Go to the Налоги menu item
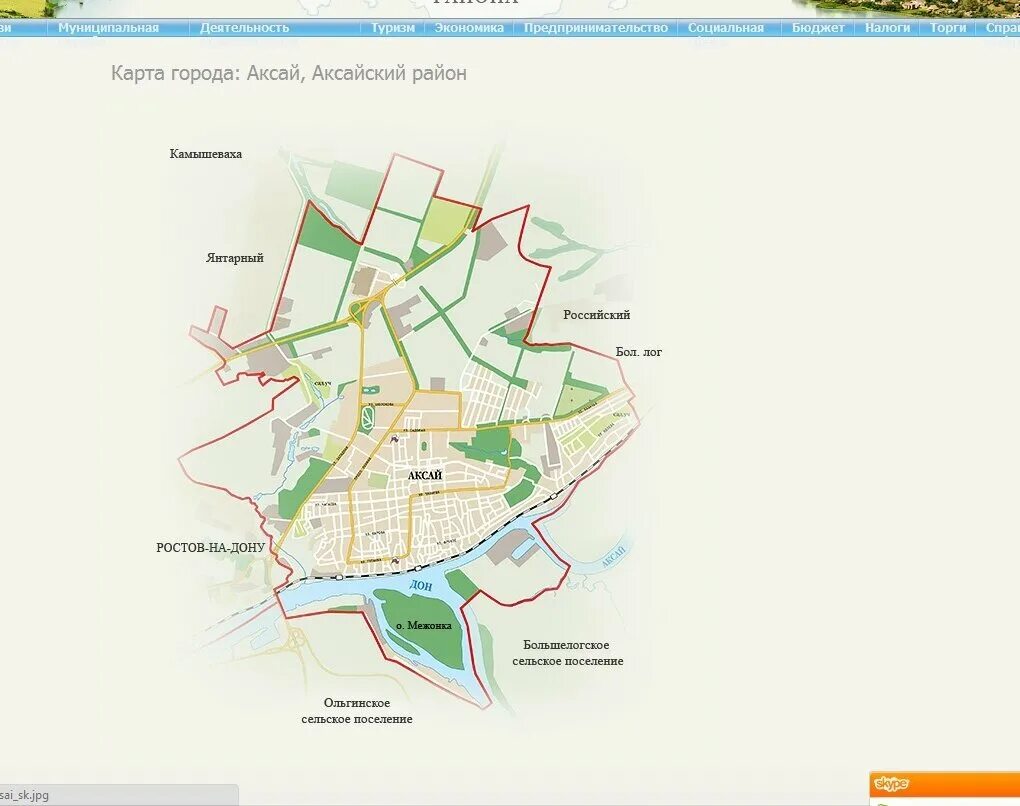1020x806 pixels. click(x=887, y=28)
